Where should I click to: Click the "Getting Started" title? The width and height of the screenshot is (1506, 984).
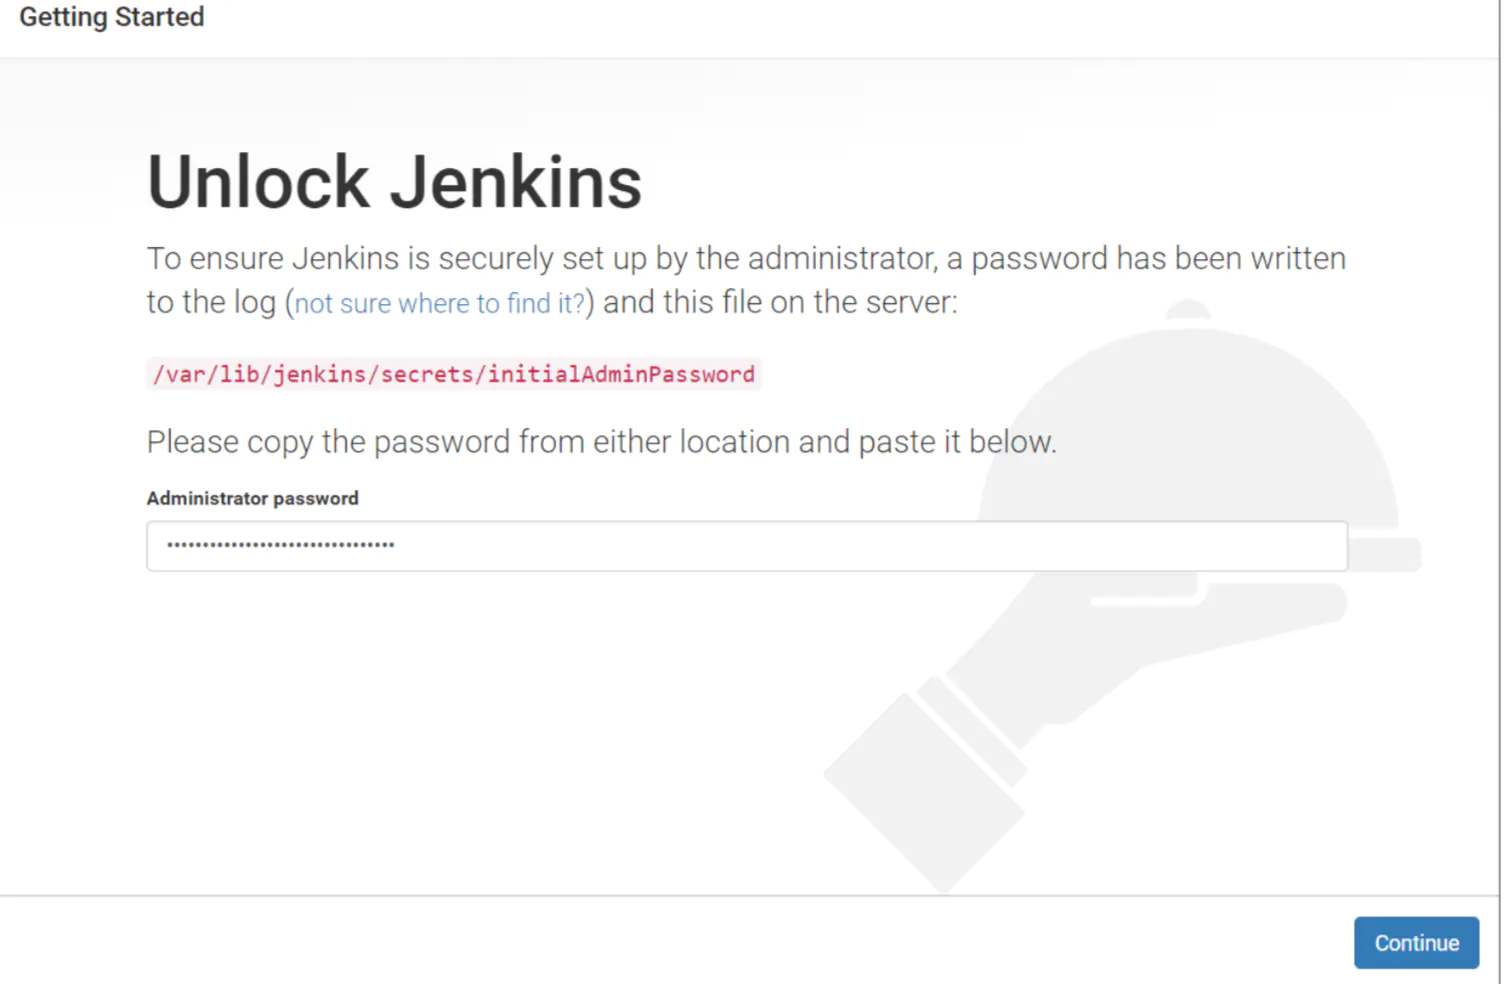[111, 17]
